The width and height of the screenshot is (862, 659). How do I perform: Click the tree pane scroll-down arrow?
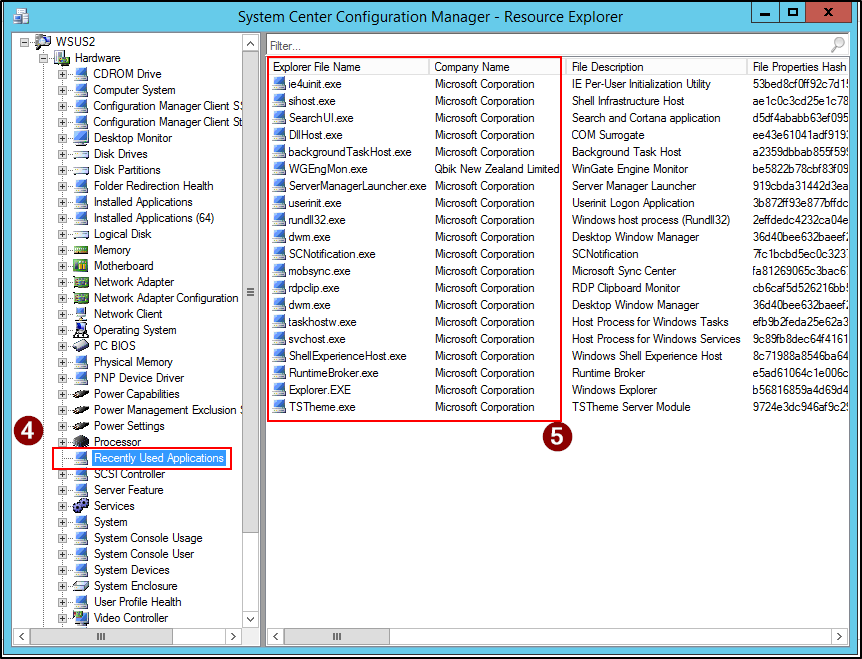[x=250, y=619]
